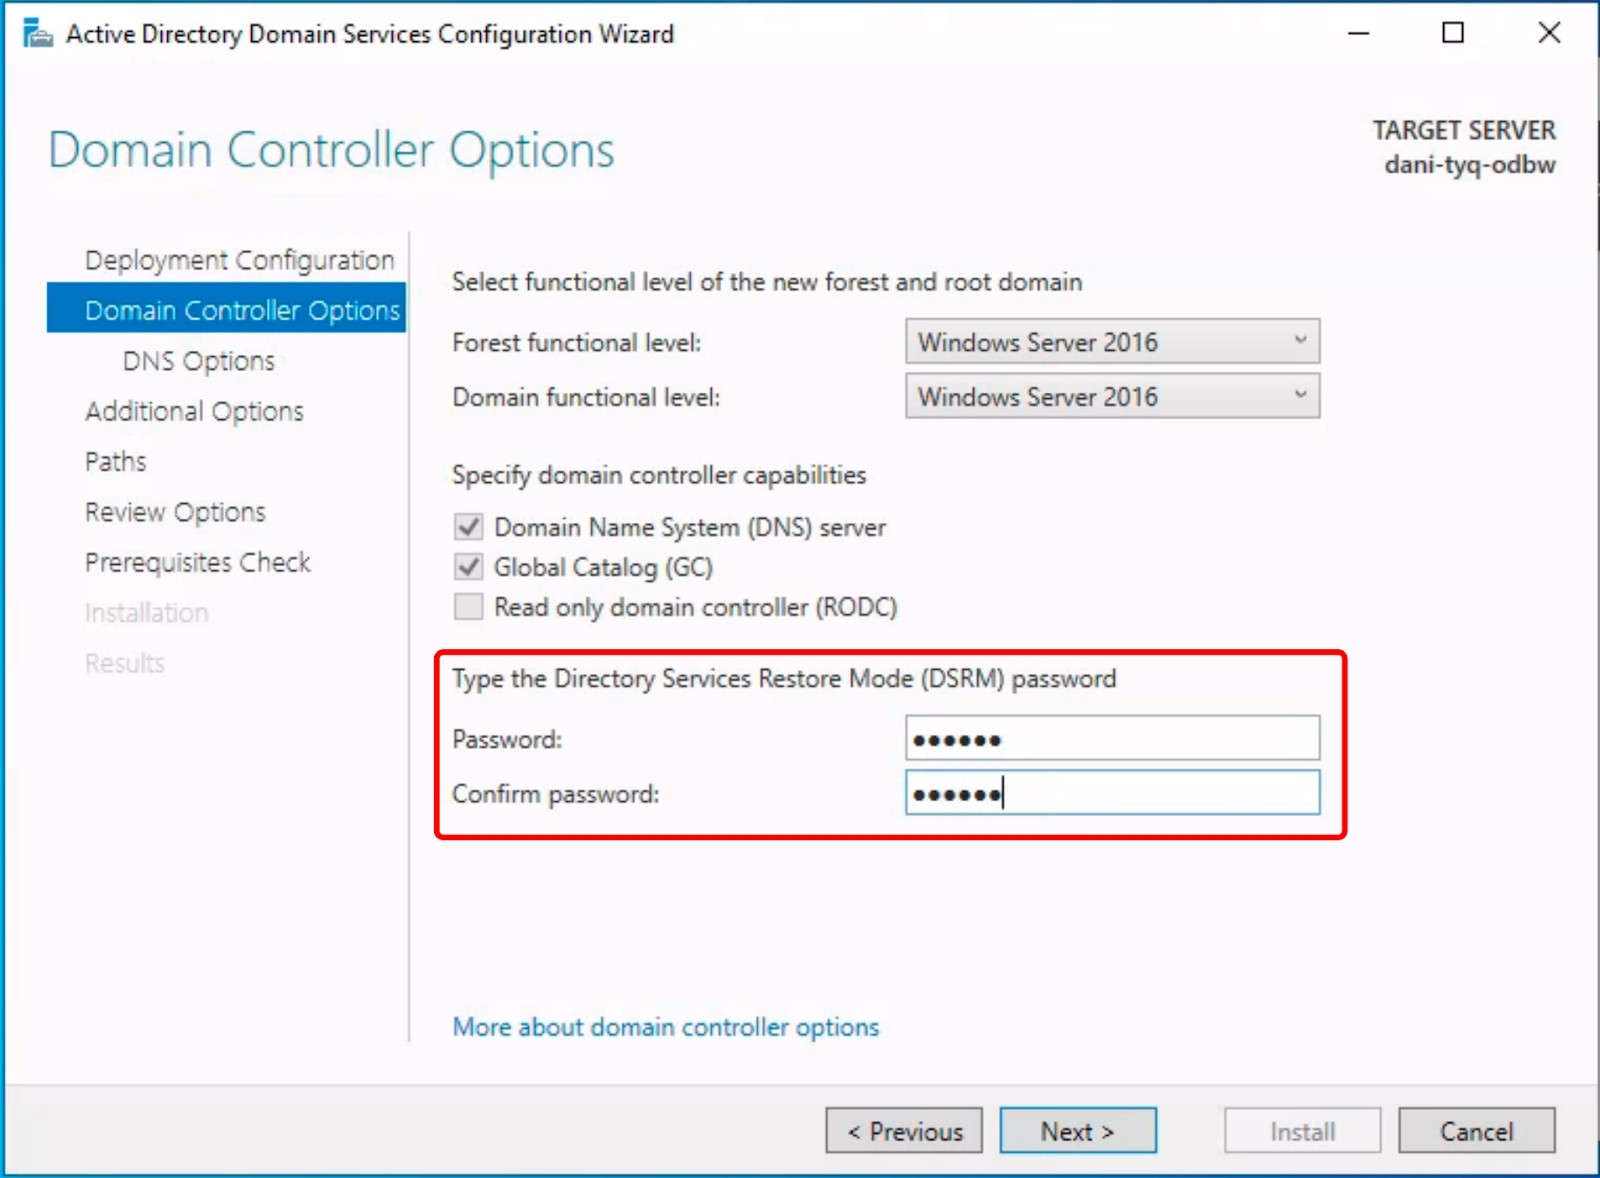Uncheck Global Catalog (GC)
The height and width of the screenshot is (1178, 1600).
click(467, 567)
